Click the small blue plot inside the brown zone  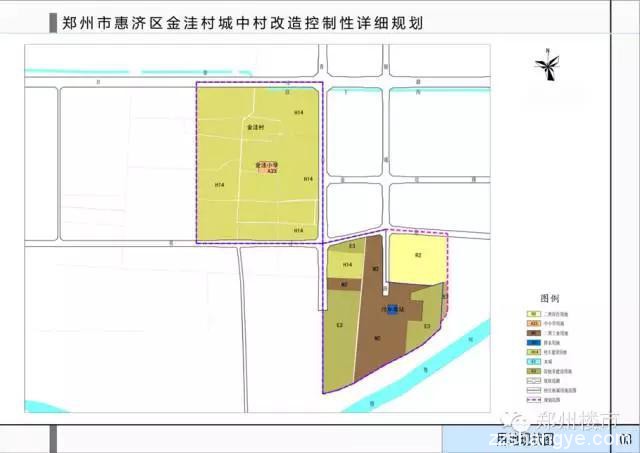[392, 310]
